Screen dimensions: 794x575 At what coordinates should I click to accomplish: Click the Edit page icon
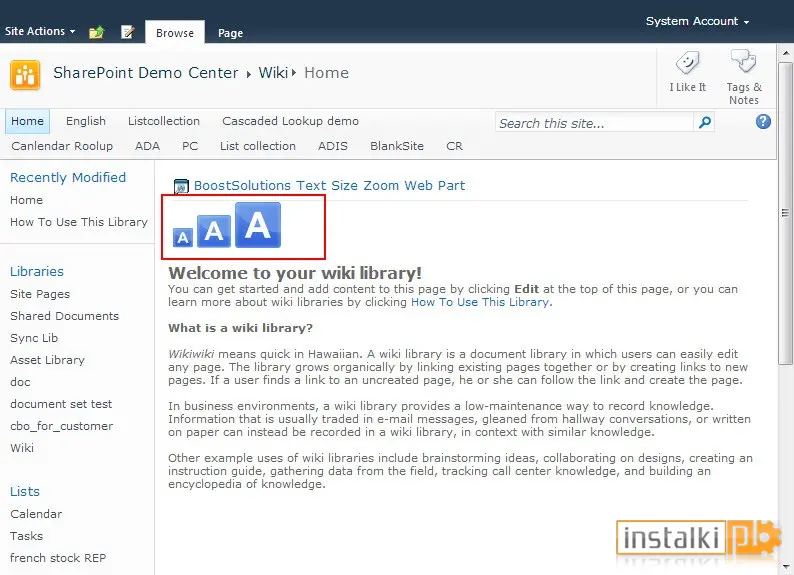[x=128, y=32]
